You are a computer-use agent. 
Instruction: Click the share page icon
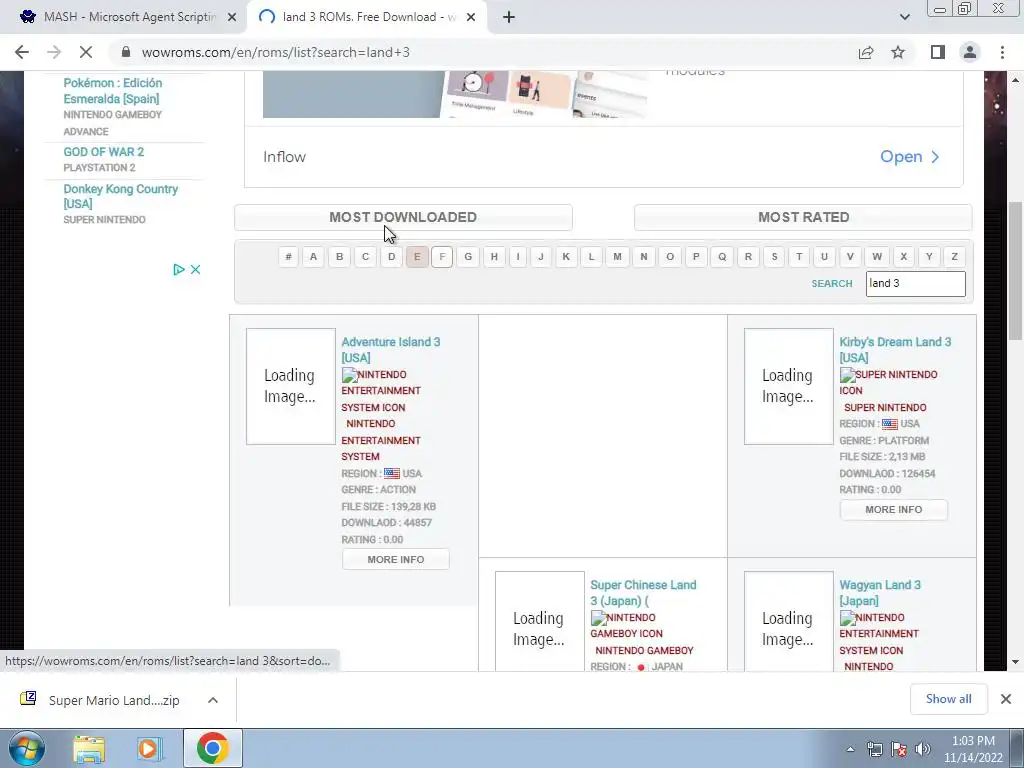point(866,52)
